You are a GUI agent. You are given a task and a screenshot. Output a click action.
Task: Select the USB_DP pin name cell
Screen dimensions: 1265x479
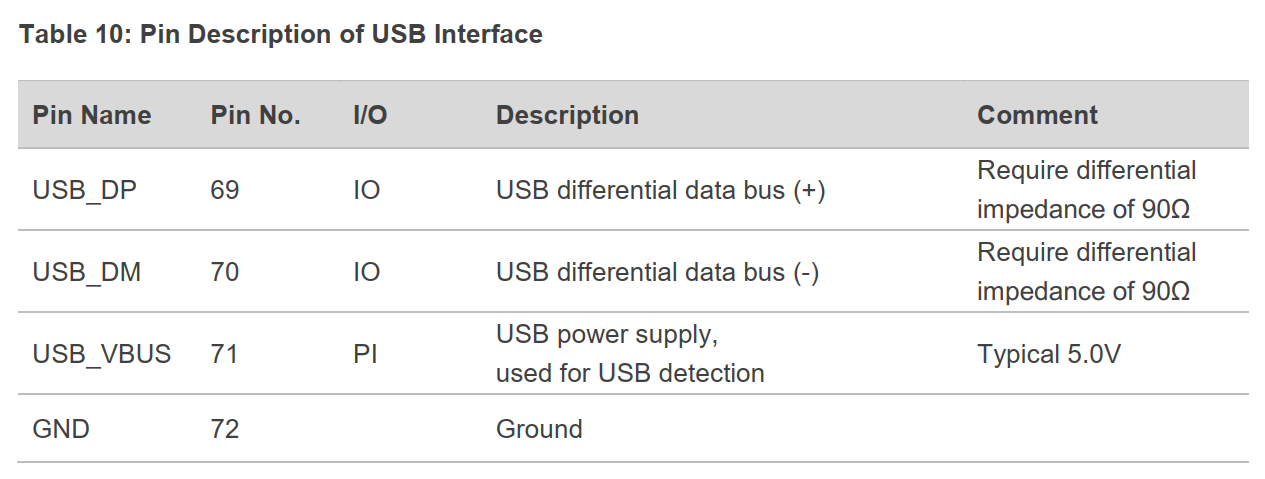coord(84,190)
